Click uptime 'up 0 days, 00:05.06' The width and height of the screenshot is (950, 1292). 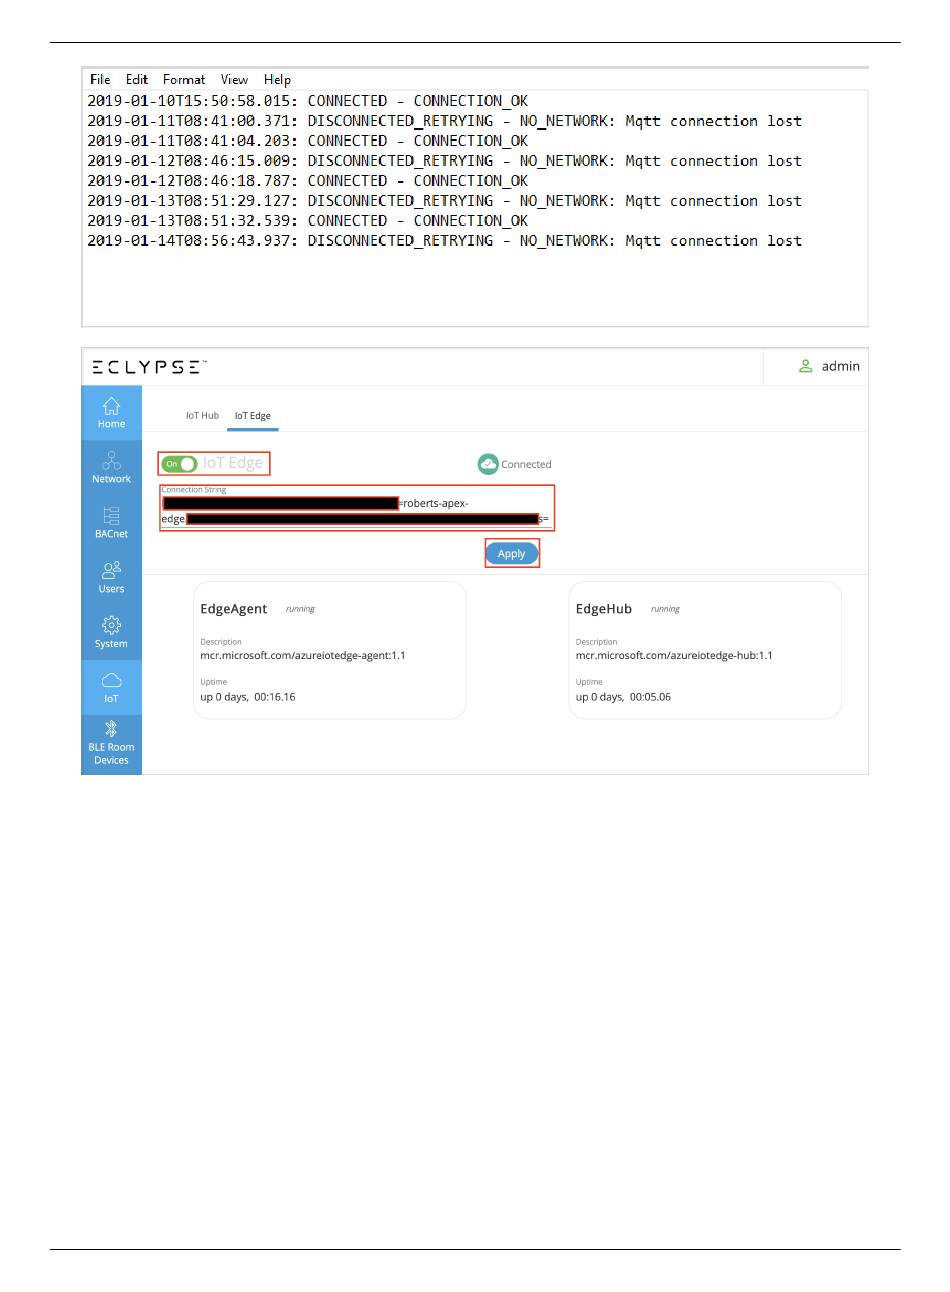point(623,697)
